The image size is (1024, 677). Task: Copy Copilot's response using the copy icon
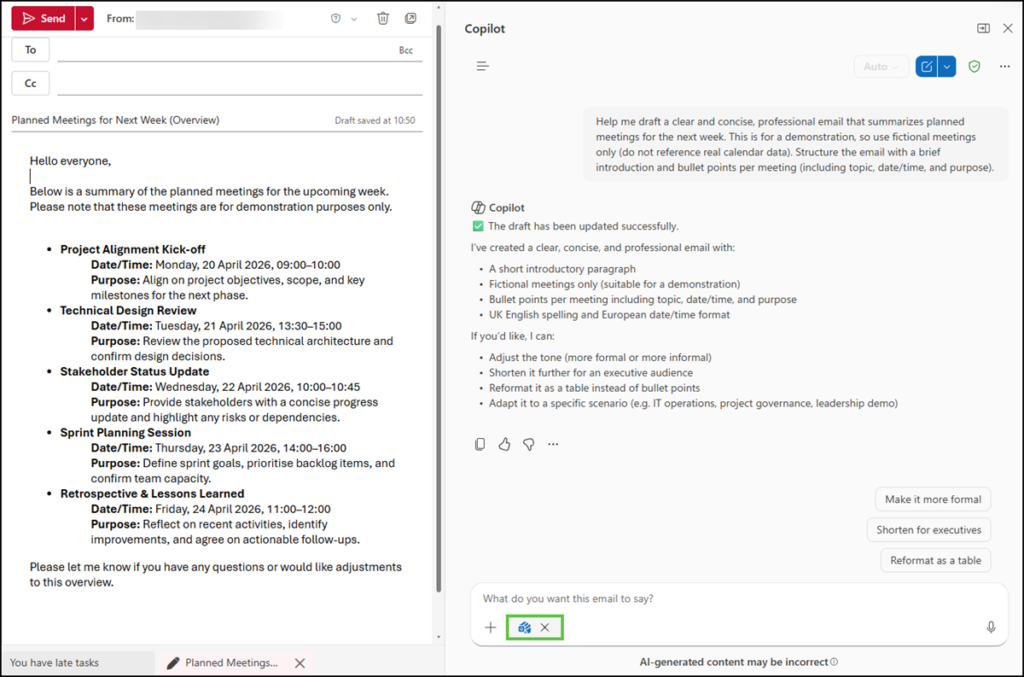pyautogui.click(x=480, y=443)
